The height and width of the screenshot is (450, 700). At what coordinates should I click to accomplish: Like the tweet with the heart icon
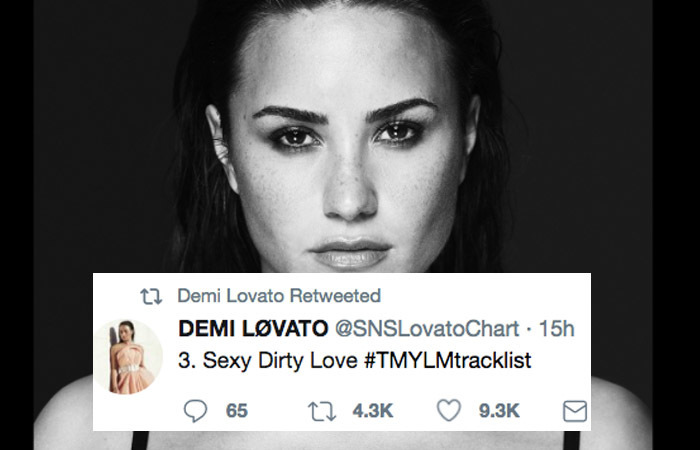[449, 410]
